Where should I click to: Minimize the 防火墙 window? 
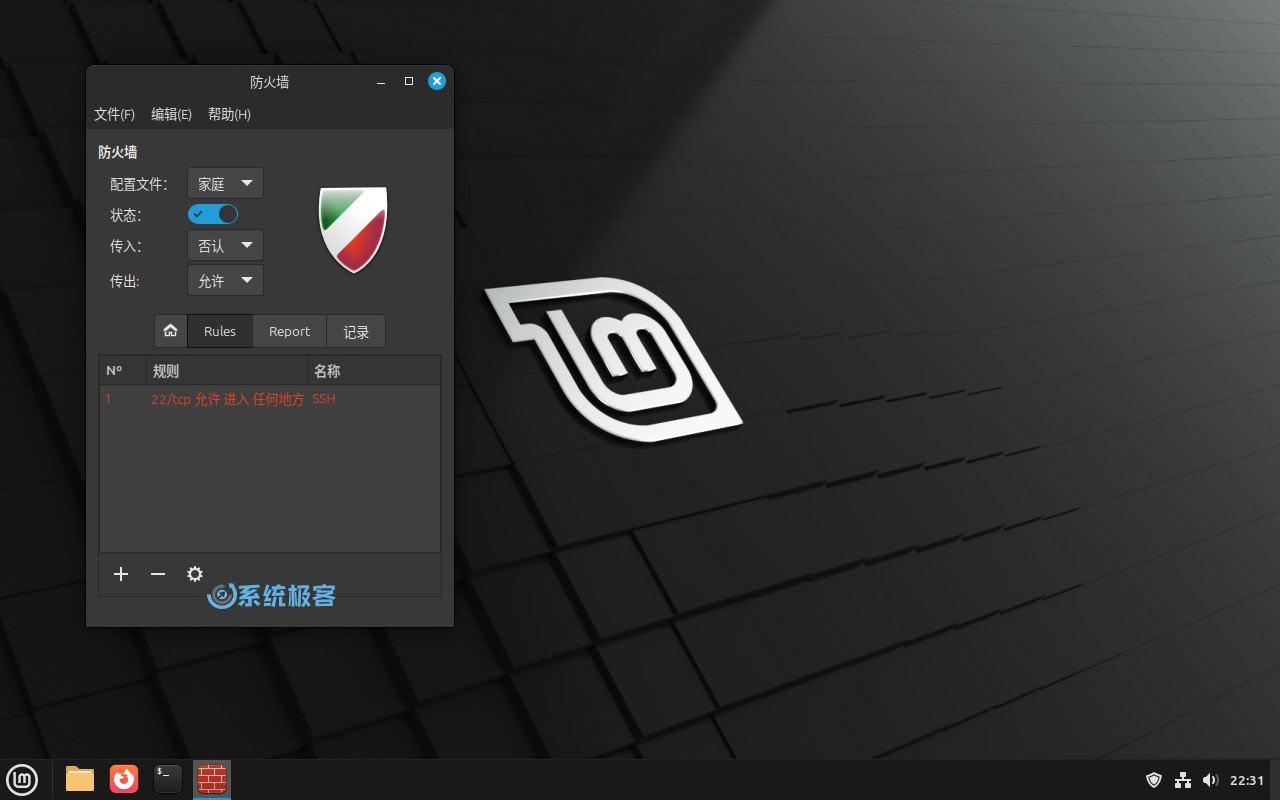tap(381, 82)
